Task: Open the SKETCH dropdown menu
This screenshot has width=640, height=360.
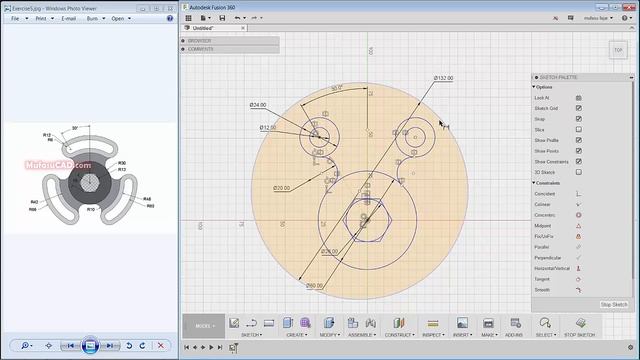Action: click(251, 335)
